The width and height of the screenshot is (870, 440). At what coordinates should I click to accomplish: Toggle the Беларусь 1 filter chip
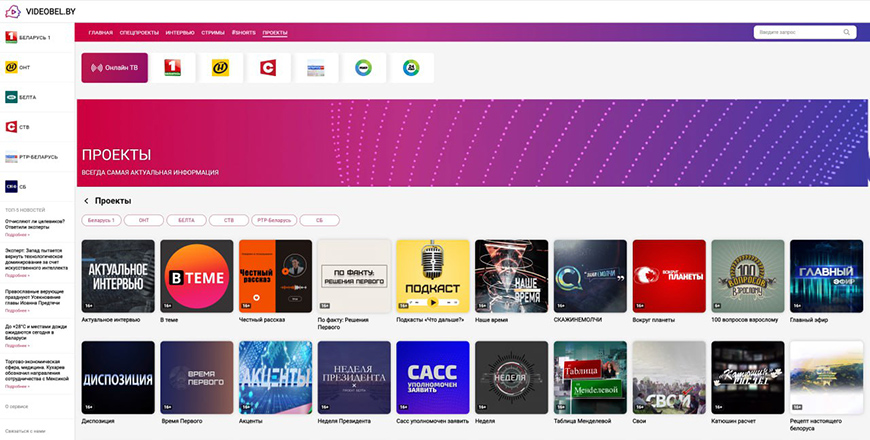(x=102, y=220)
